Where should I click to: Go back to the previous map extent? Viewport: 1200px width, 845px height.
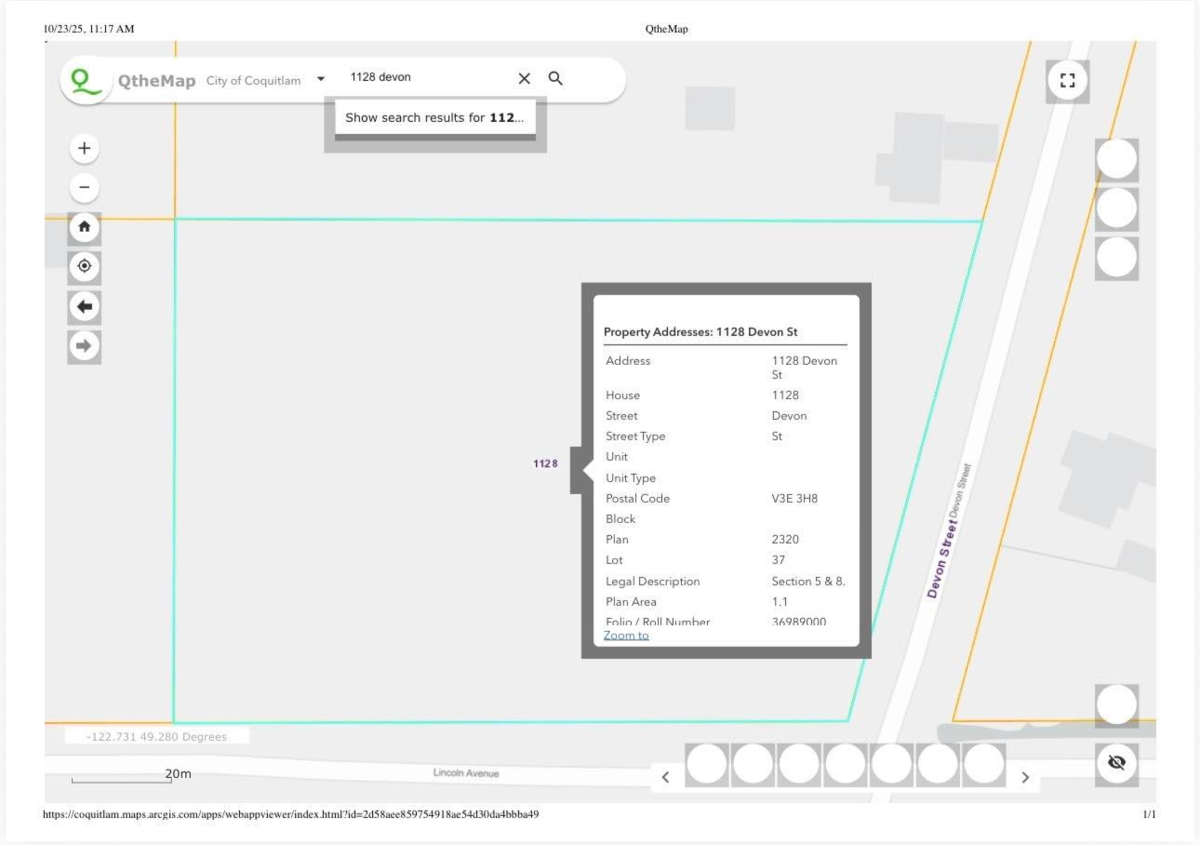84,306
